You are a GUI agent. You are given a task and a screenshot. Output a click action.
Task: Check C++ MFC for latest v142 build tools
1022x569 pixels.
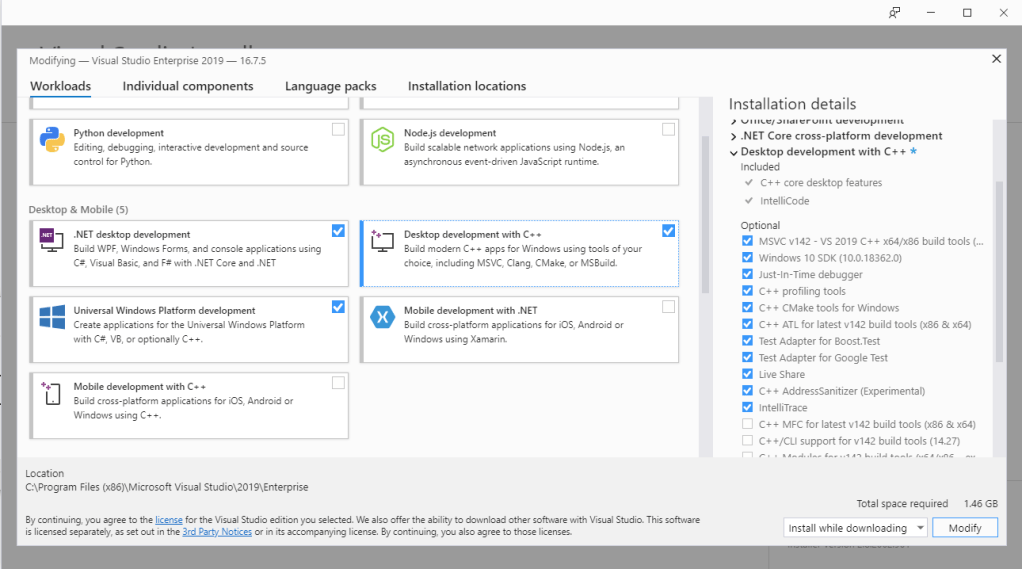(747, 425)
